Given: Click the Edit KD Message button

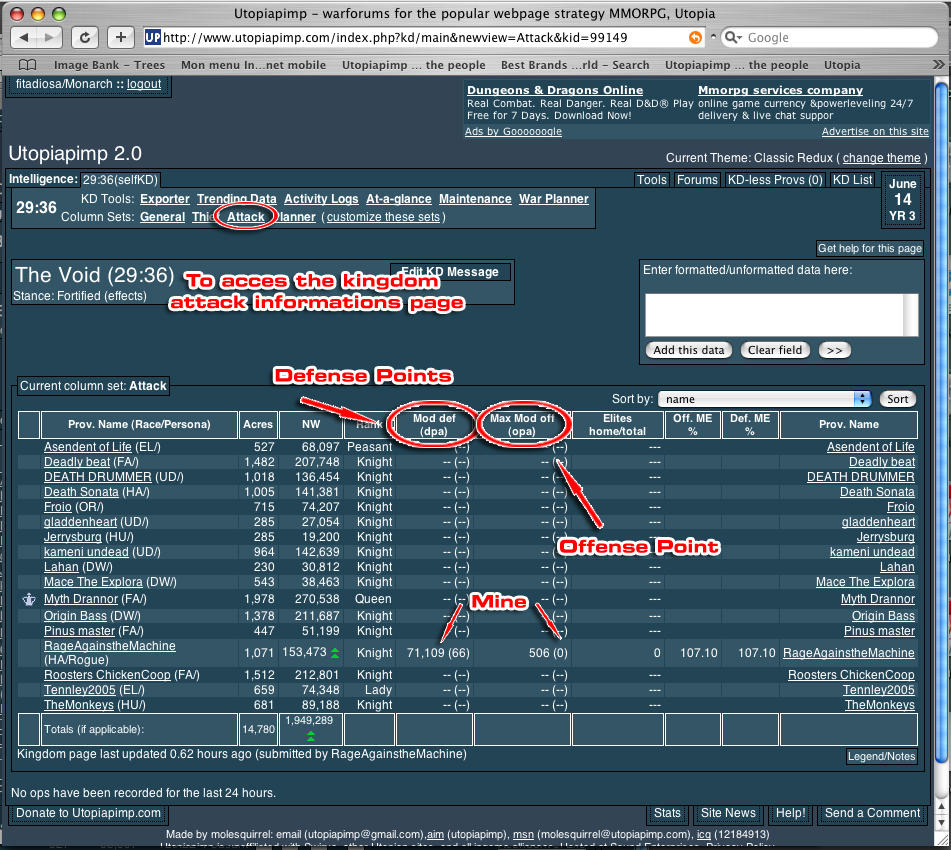Looking at the screenshot, I should [x=450, y=272].
